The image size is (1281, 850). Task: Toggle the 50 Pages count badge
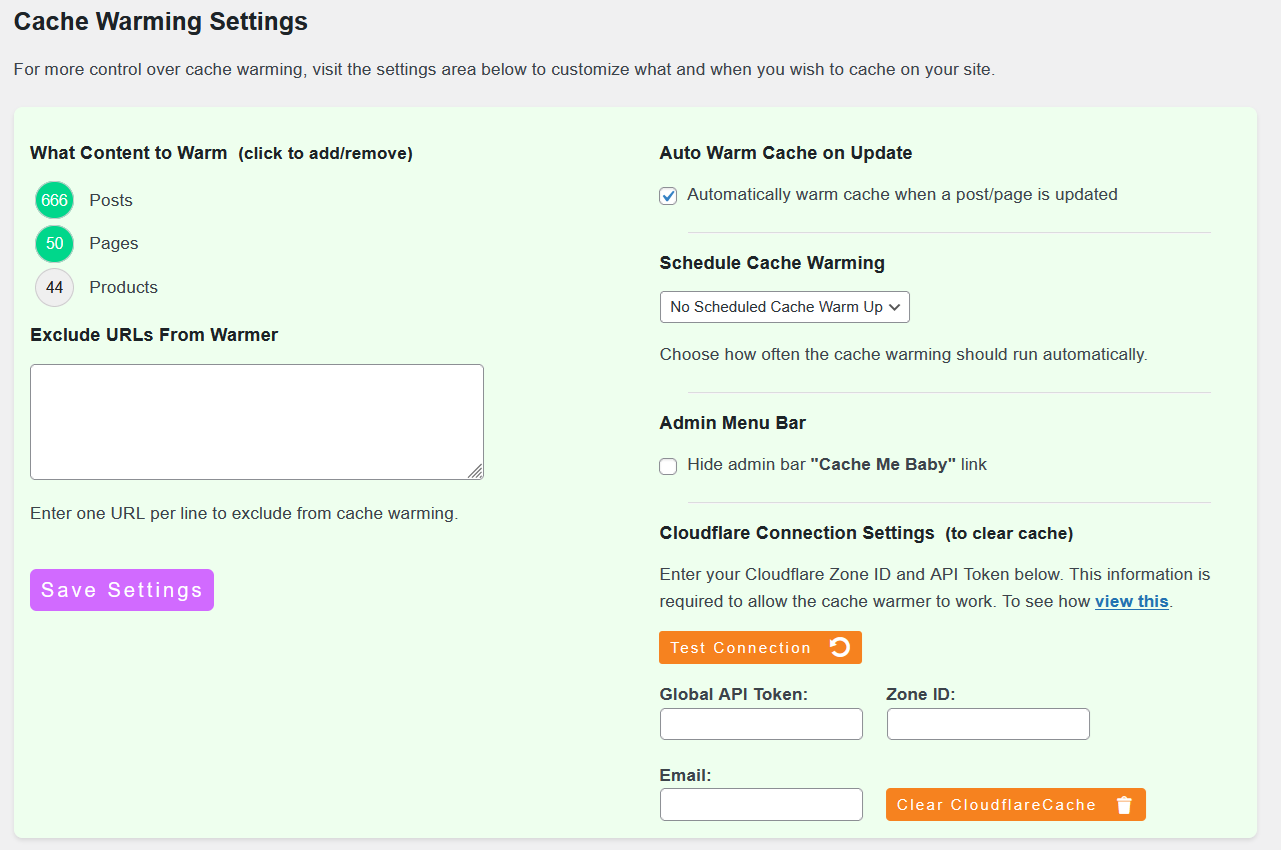click(x=54, y=244)
